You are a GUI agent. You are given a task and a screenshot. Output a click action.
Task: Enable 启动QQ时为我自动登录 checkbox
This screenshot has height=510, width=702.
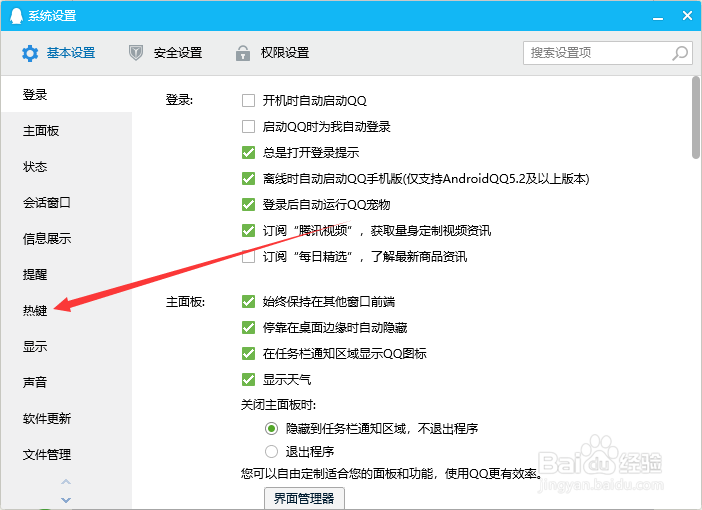click(248, 126)
